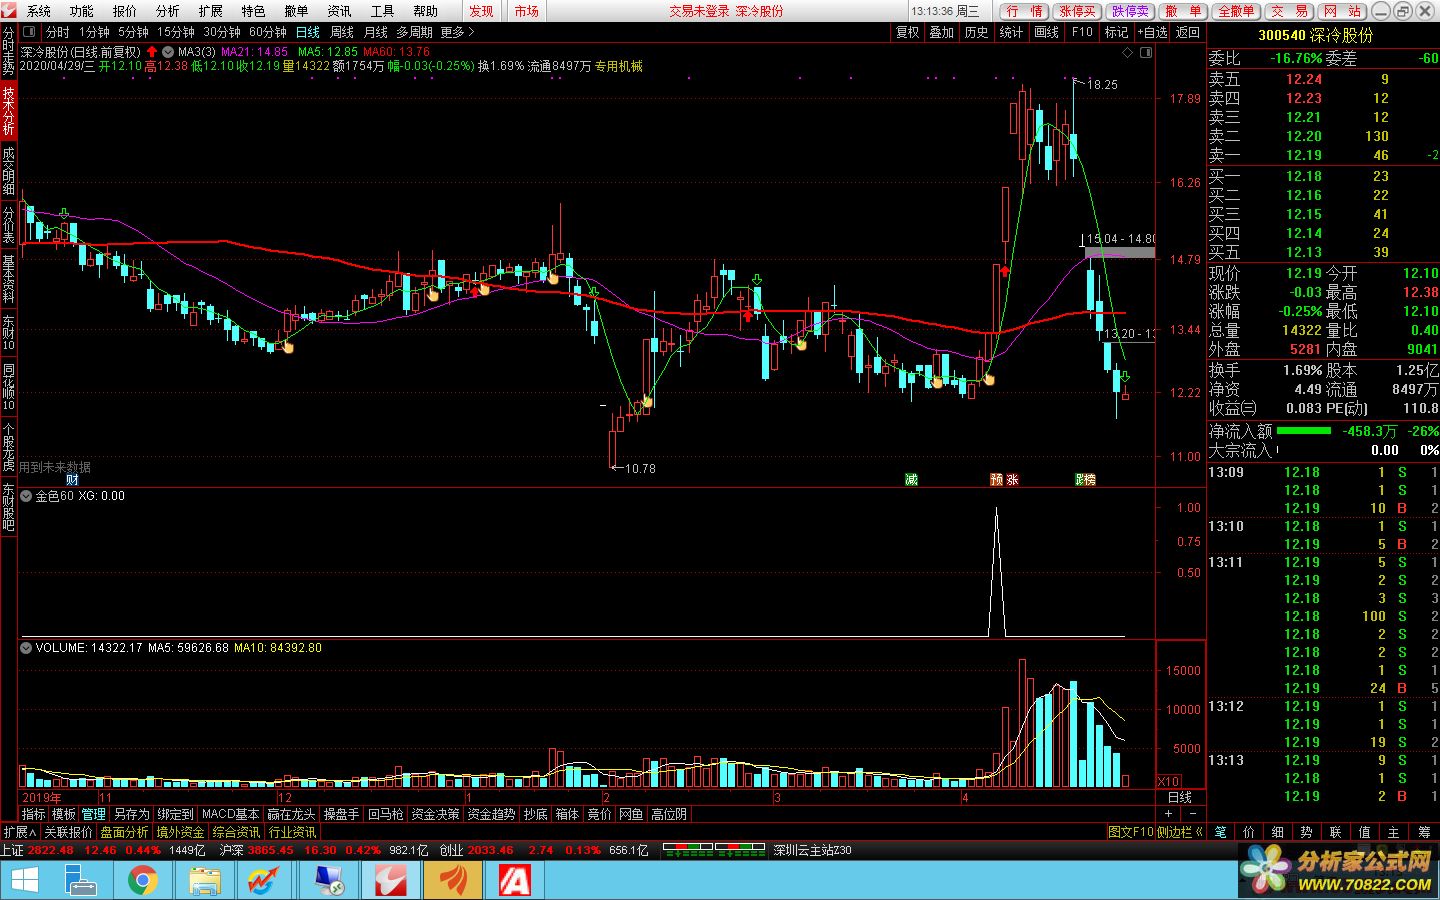Apply the 高位阴 template

pos(669,814)
